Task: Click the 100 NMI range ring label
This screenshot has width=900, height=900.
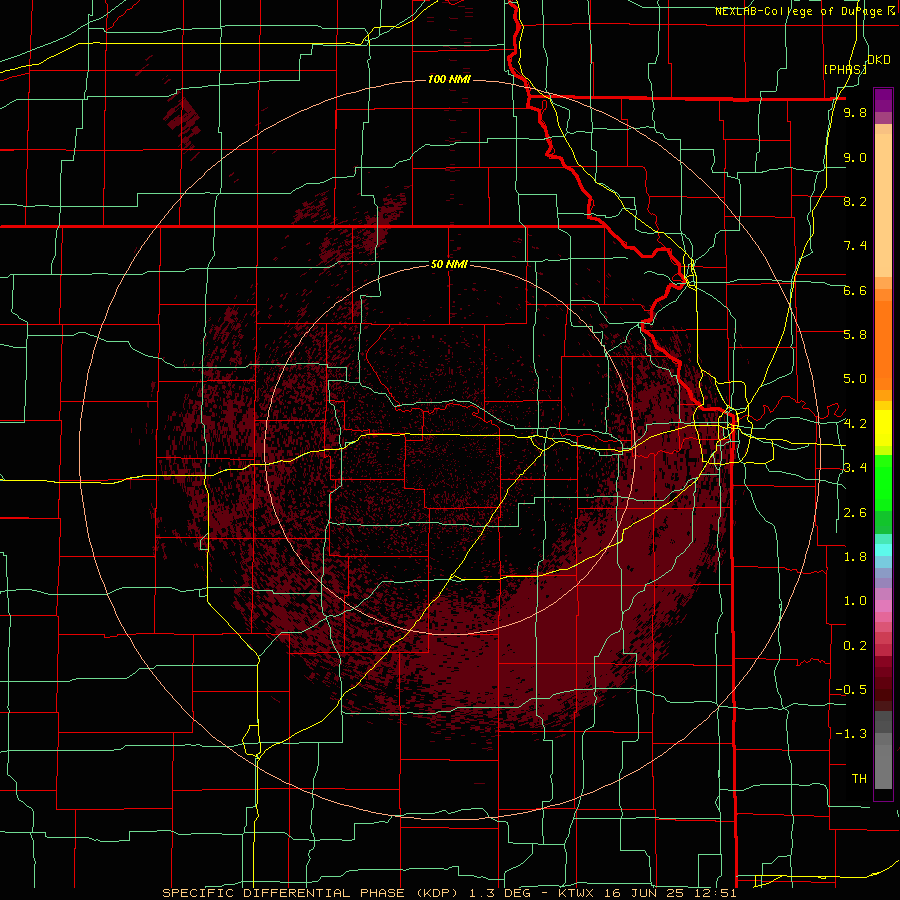Action: coord(449,79)
